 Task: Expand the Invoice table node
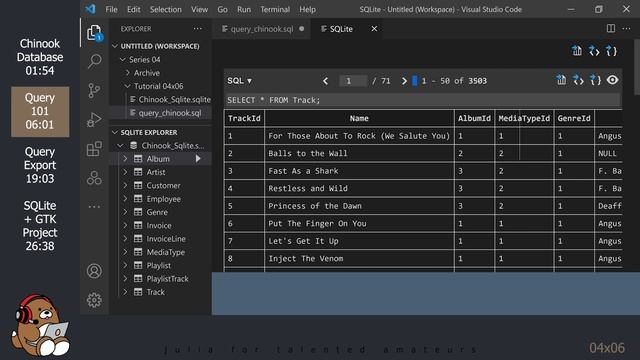[125, 225]
